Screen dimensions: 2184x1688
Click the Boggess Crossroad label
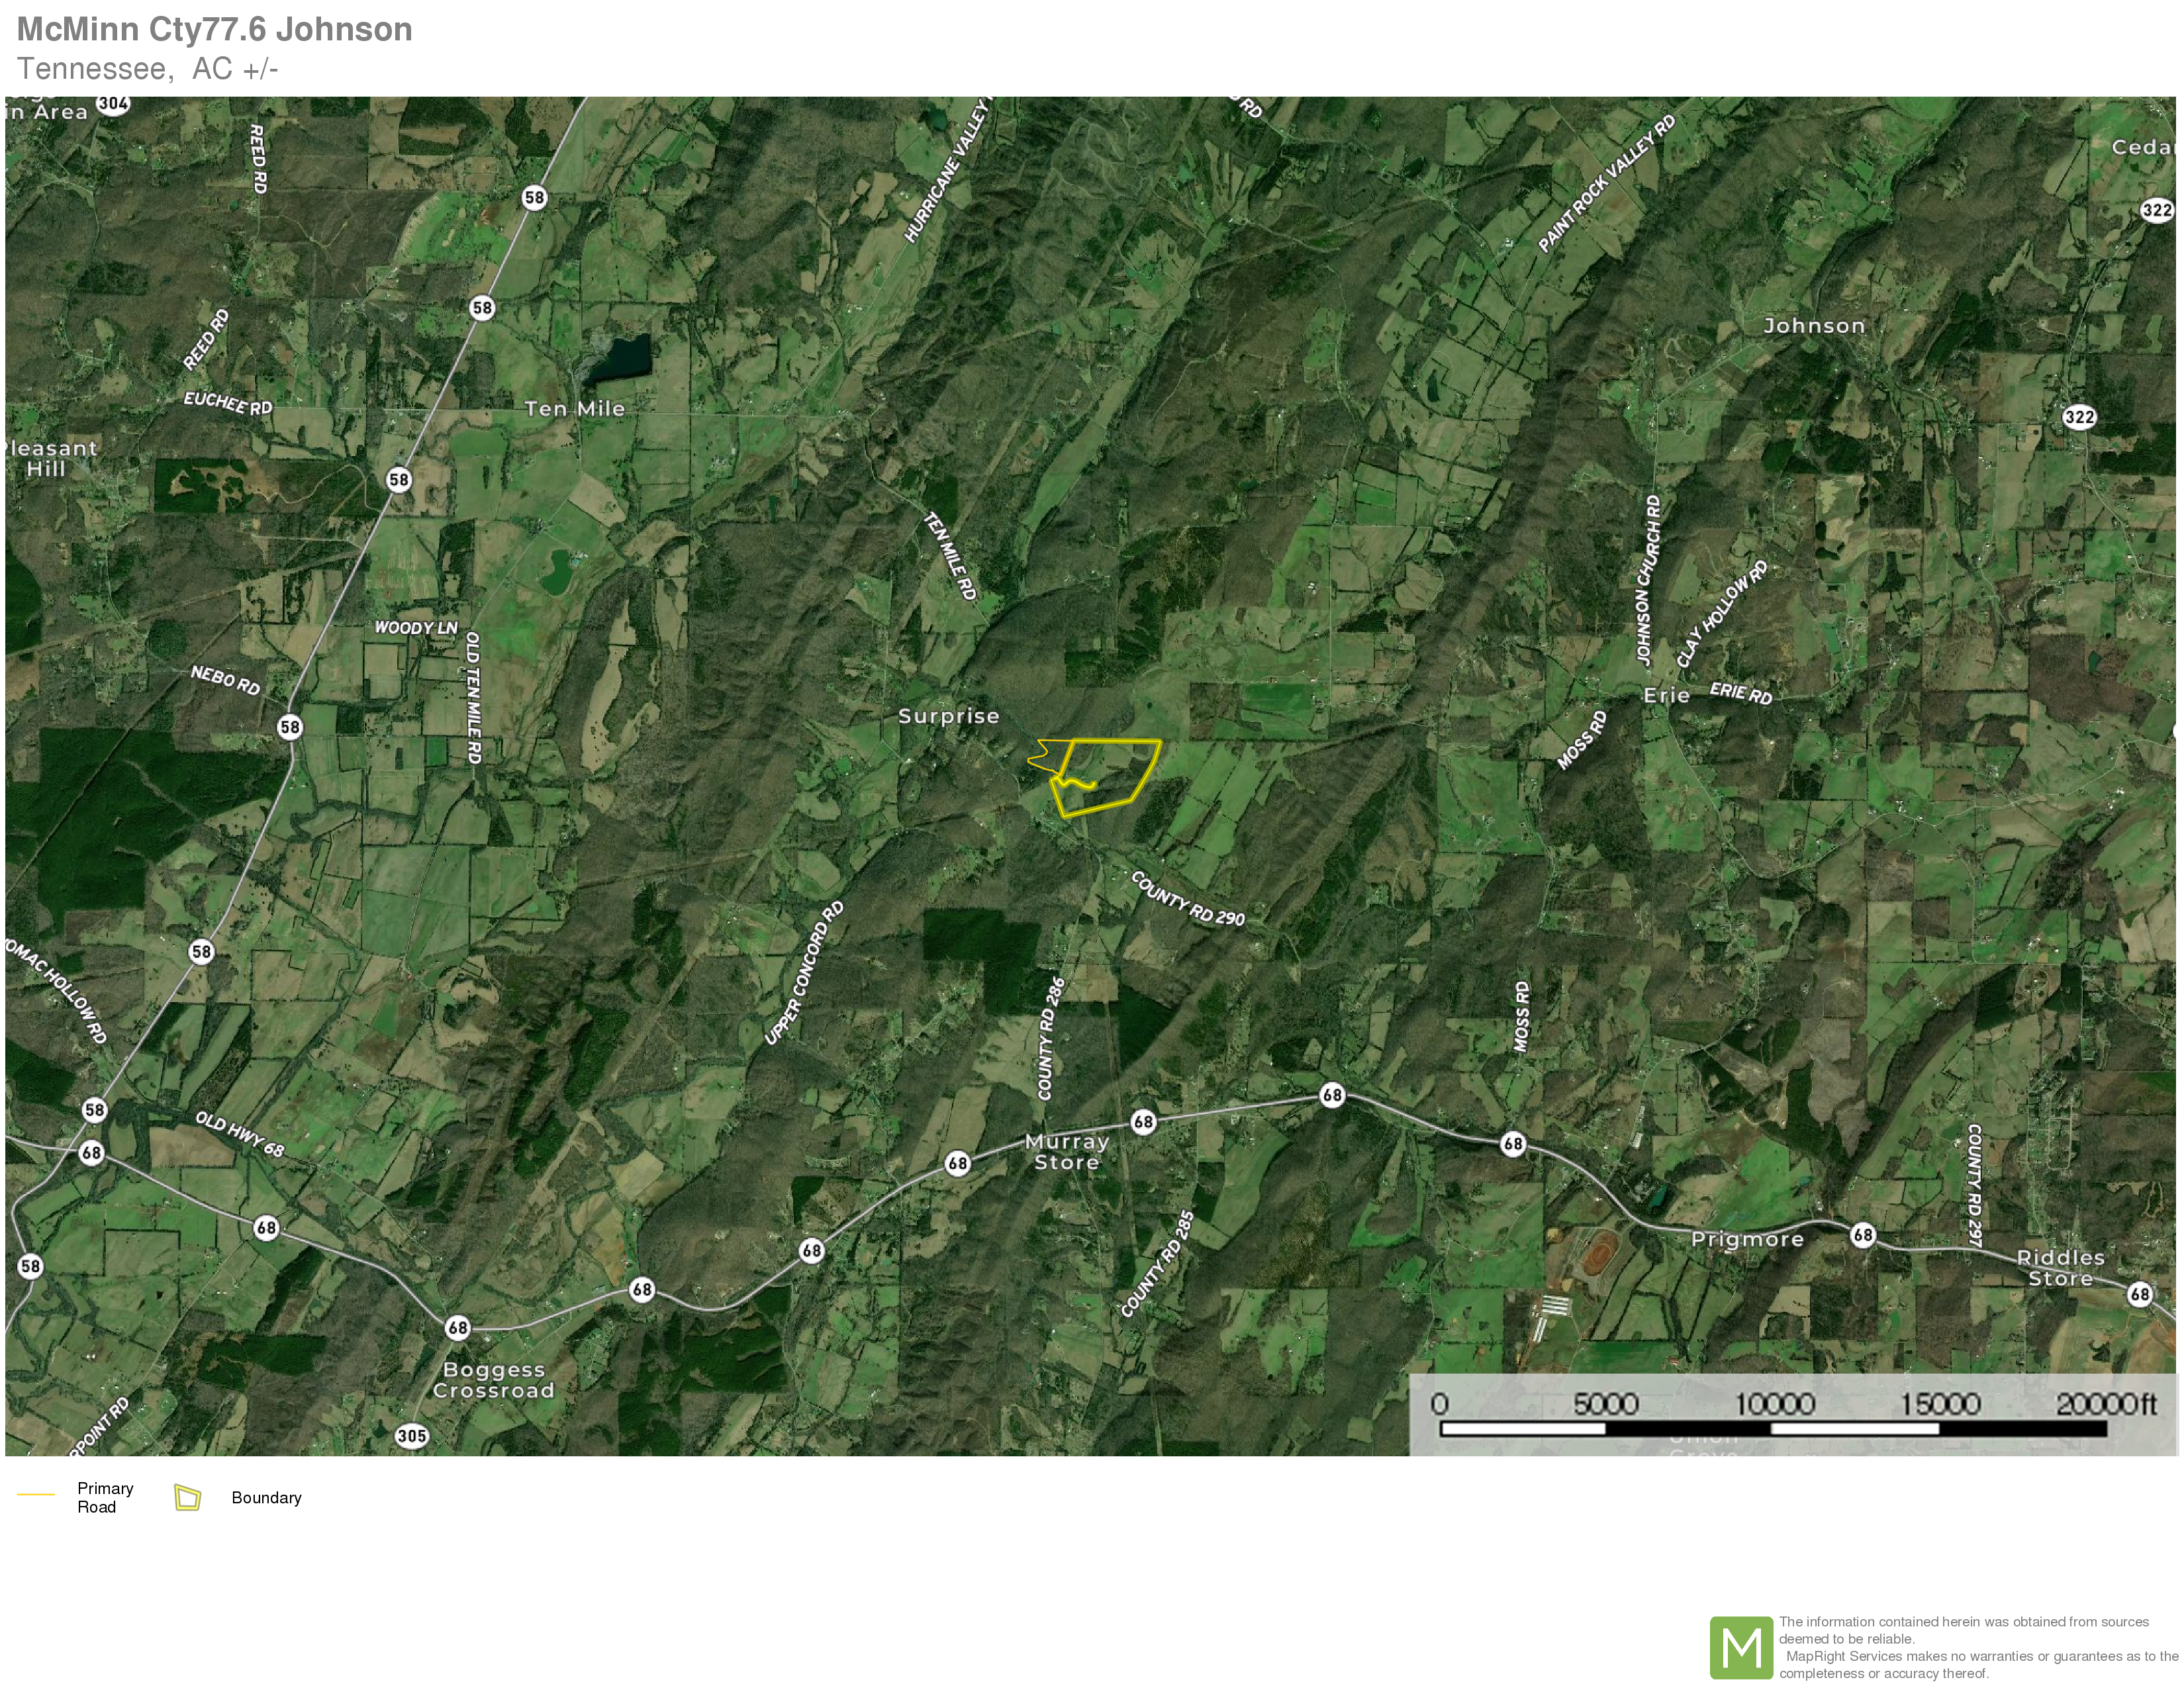[x=493, y=1380]
